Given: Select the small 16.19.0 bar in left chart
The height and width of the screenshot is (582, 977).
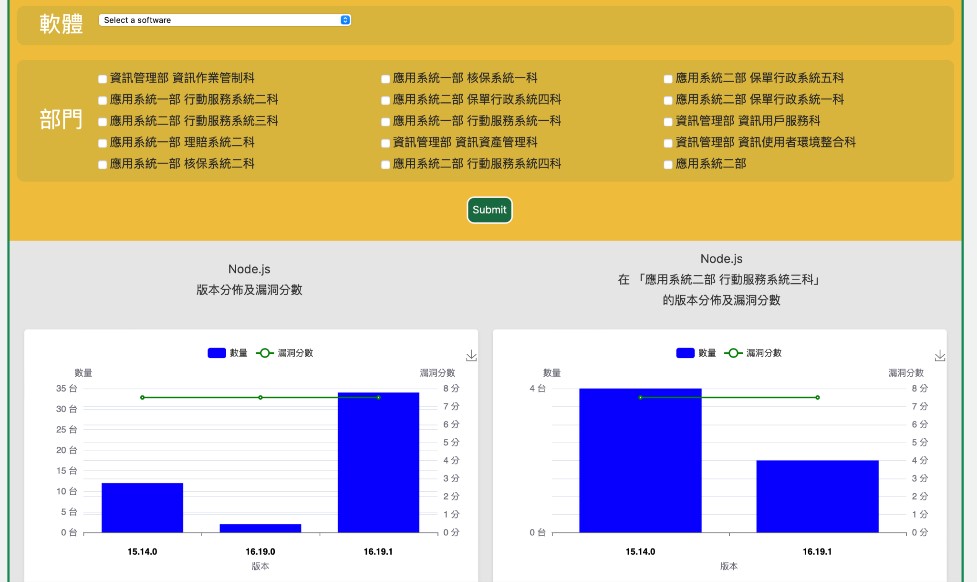Looking at the screenshot, I should pyautogui.click(x=260, y=527).
